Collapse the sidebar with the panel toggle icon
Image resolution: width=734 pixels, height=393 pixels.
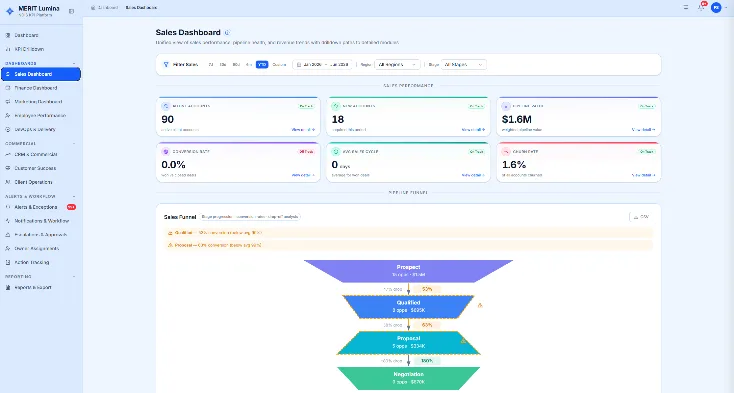[71, 11]
